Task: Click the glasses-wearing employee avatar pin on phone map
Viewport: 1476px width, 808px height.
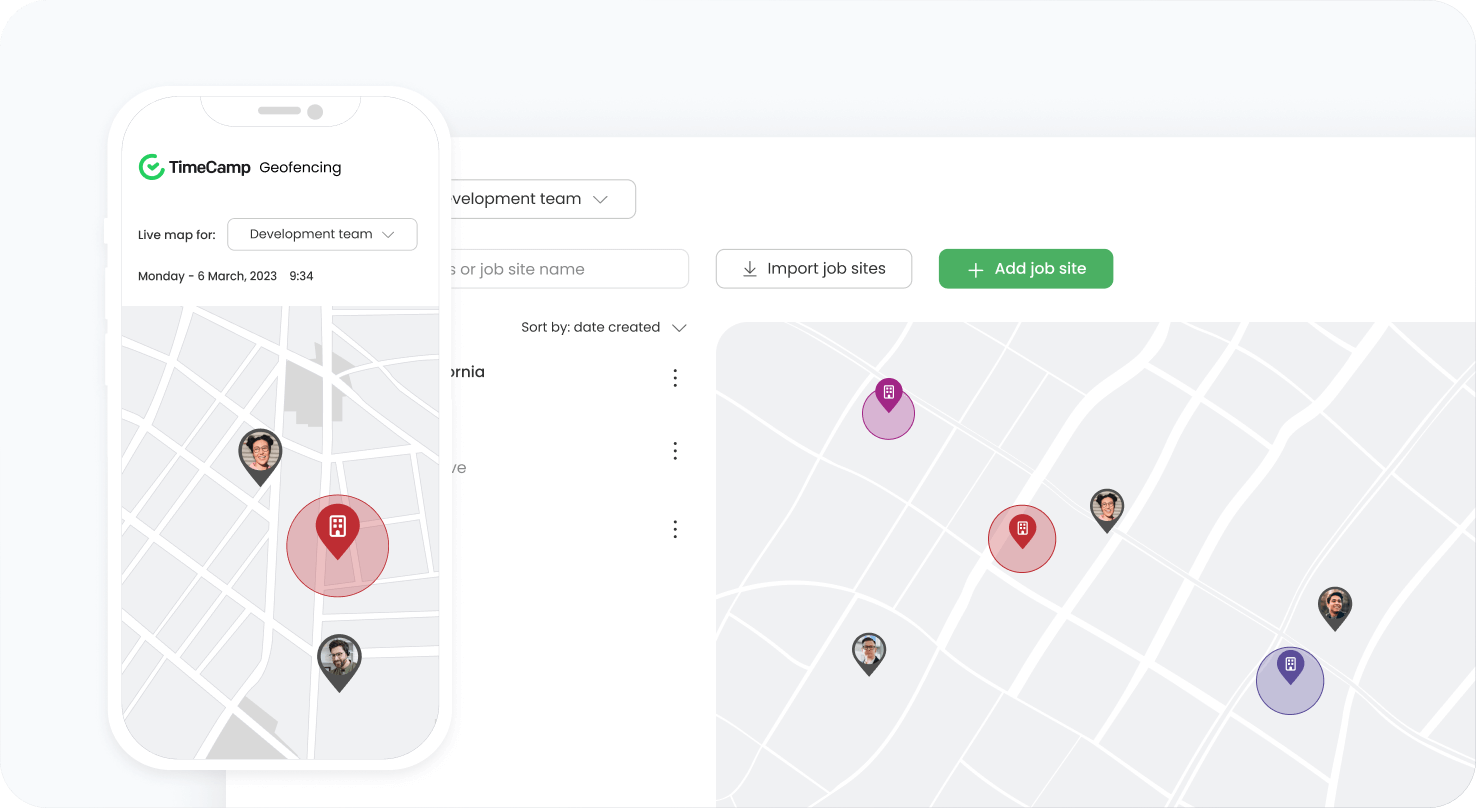Action: coord(260,455)
